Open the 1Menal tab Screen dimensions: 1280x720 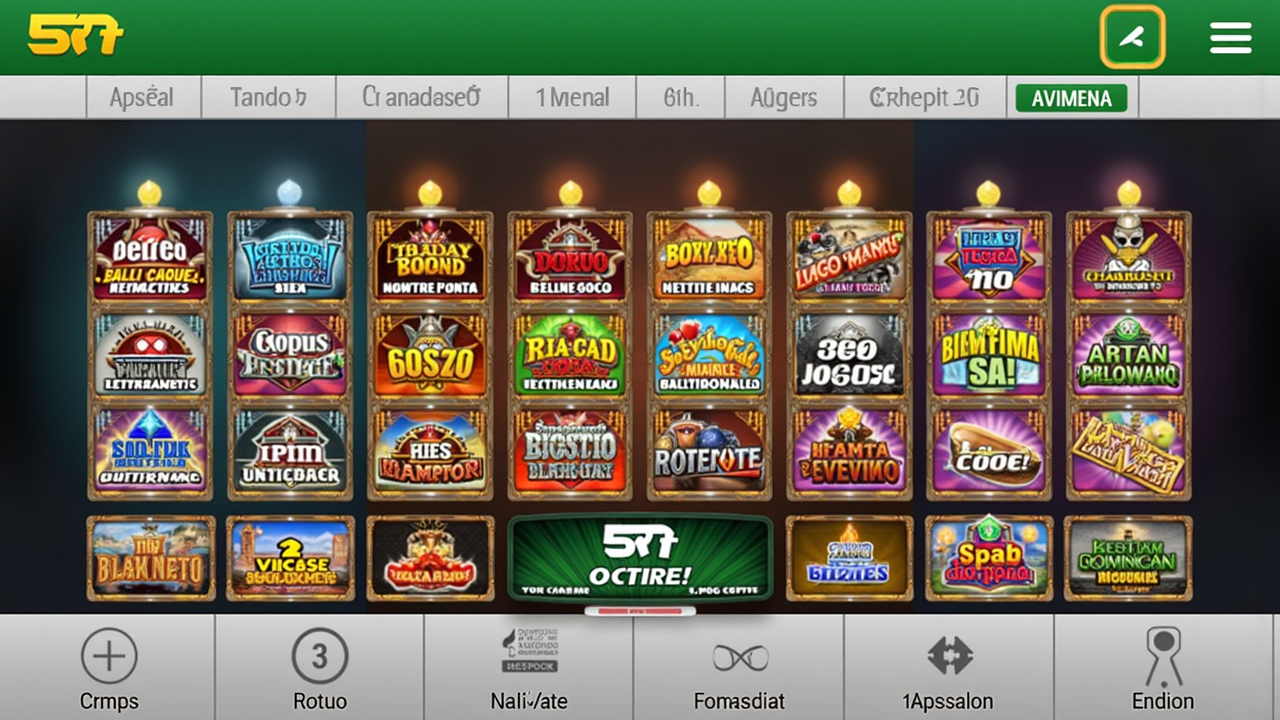(572, 98)
